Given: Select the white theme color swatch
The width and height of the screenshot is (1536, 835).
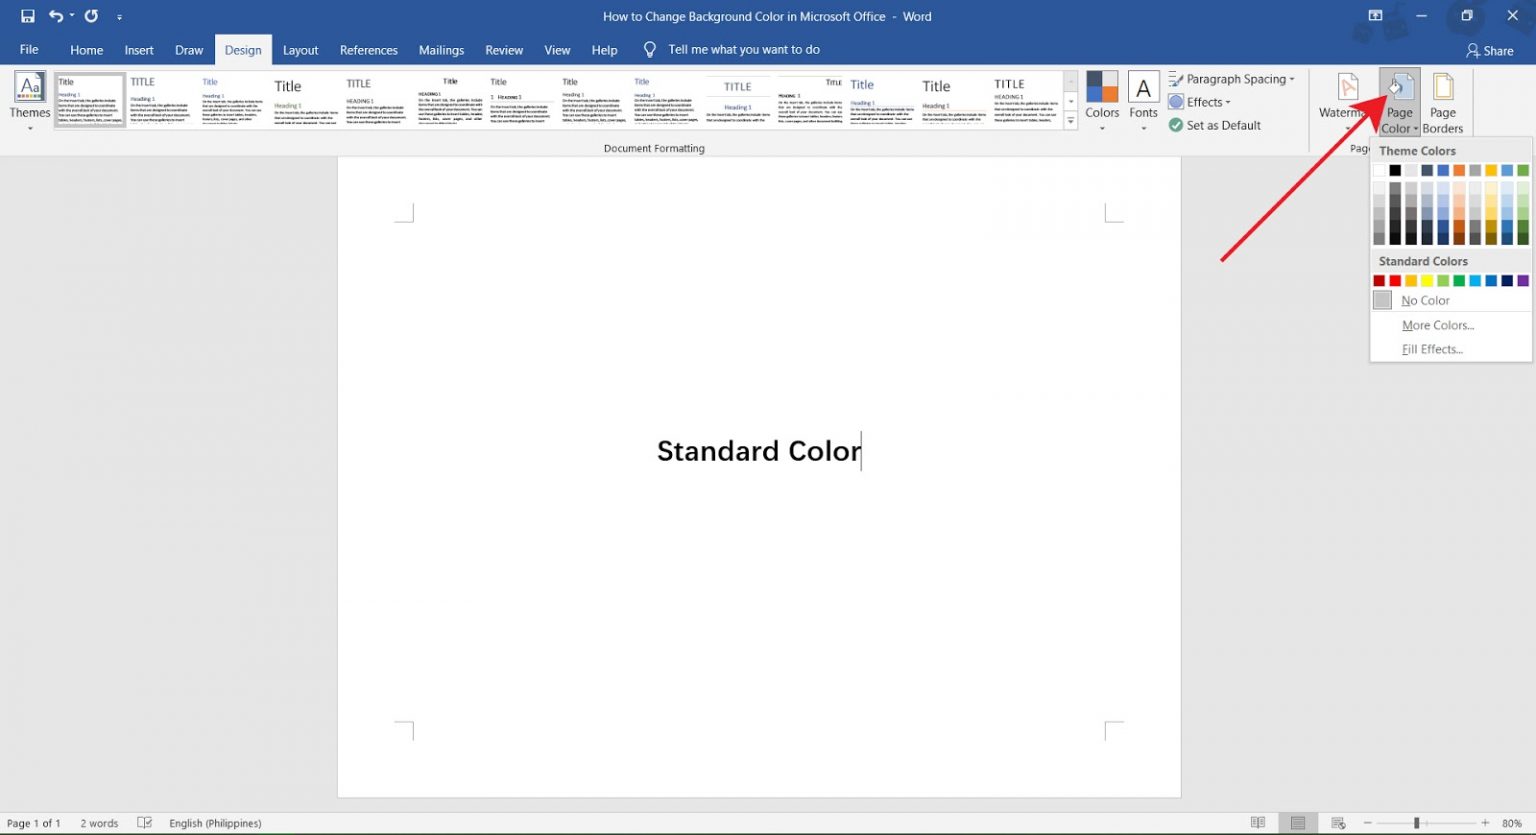Looking at the screenshot, I should point(1380,170).
